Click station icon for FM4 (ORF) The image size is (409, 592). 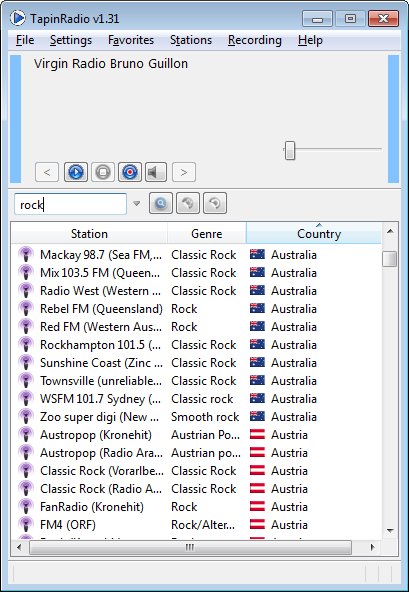(x=26, y=524)
